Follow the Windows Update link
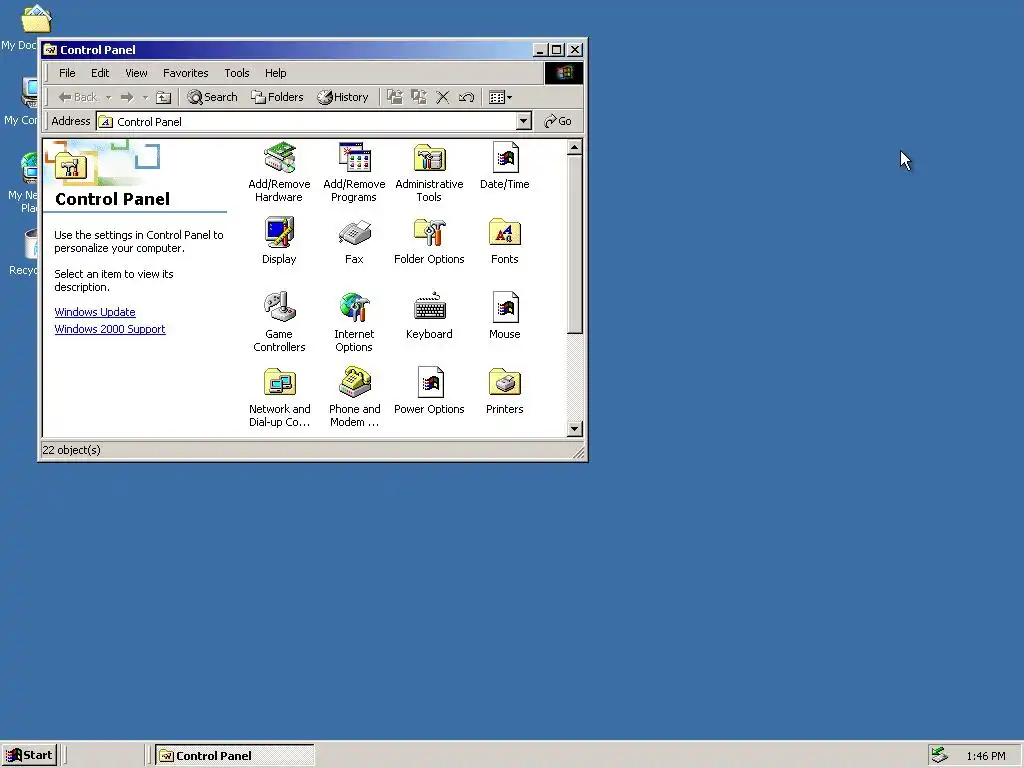The width and height of the screenshot is (1024, 768). coord(95,312)
